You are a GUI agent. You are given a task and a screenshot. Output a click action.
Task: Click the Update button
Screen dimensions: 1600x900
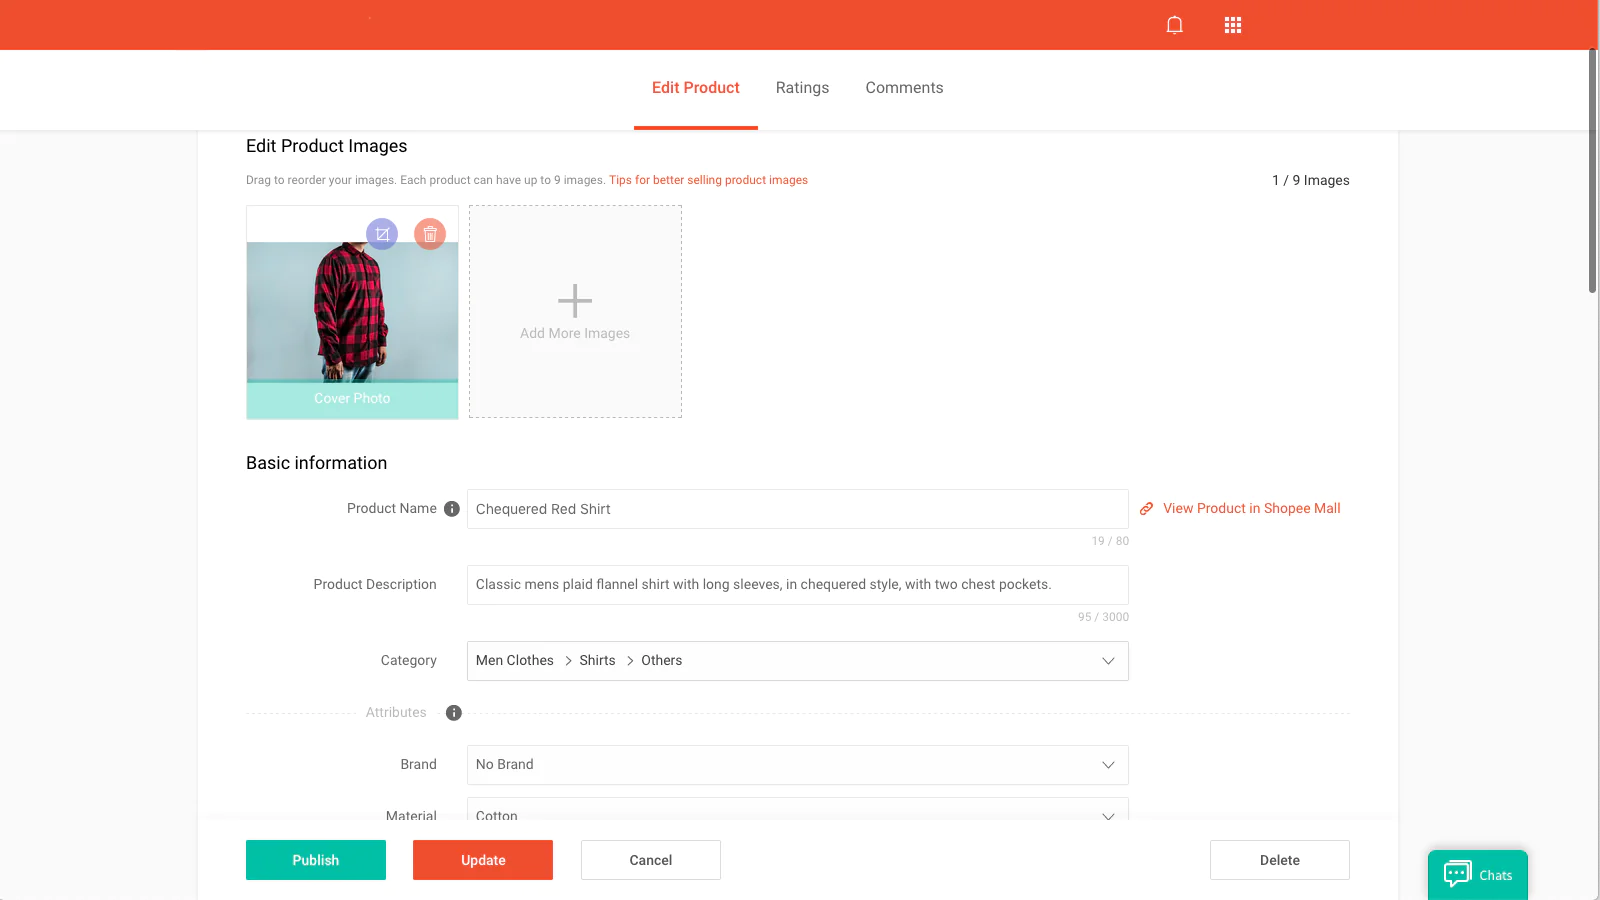coord(483,860)
